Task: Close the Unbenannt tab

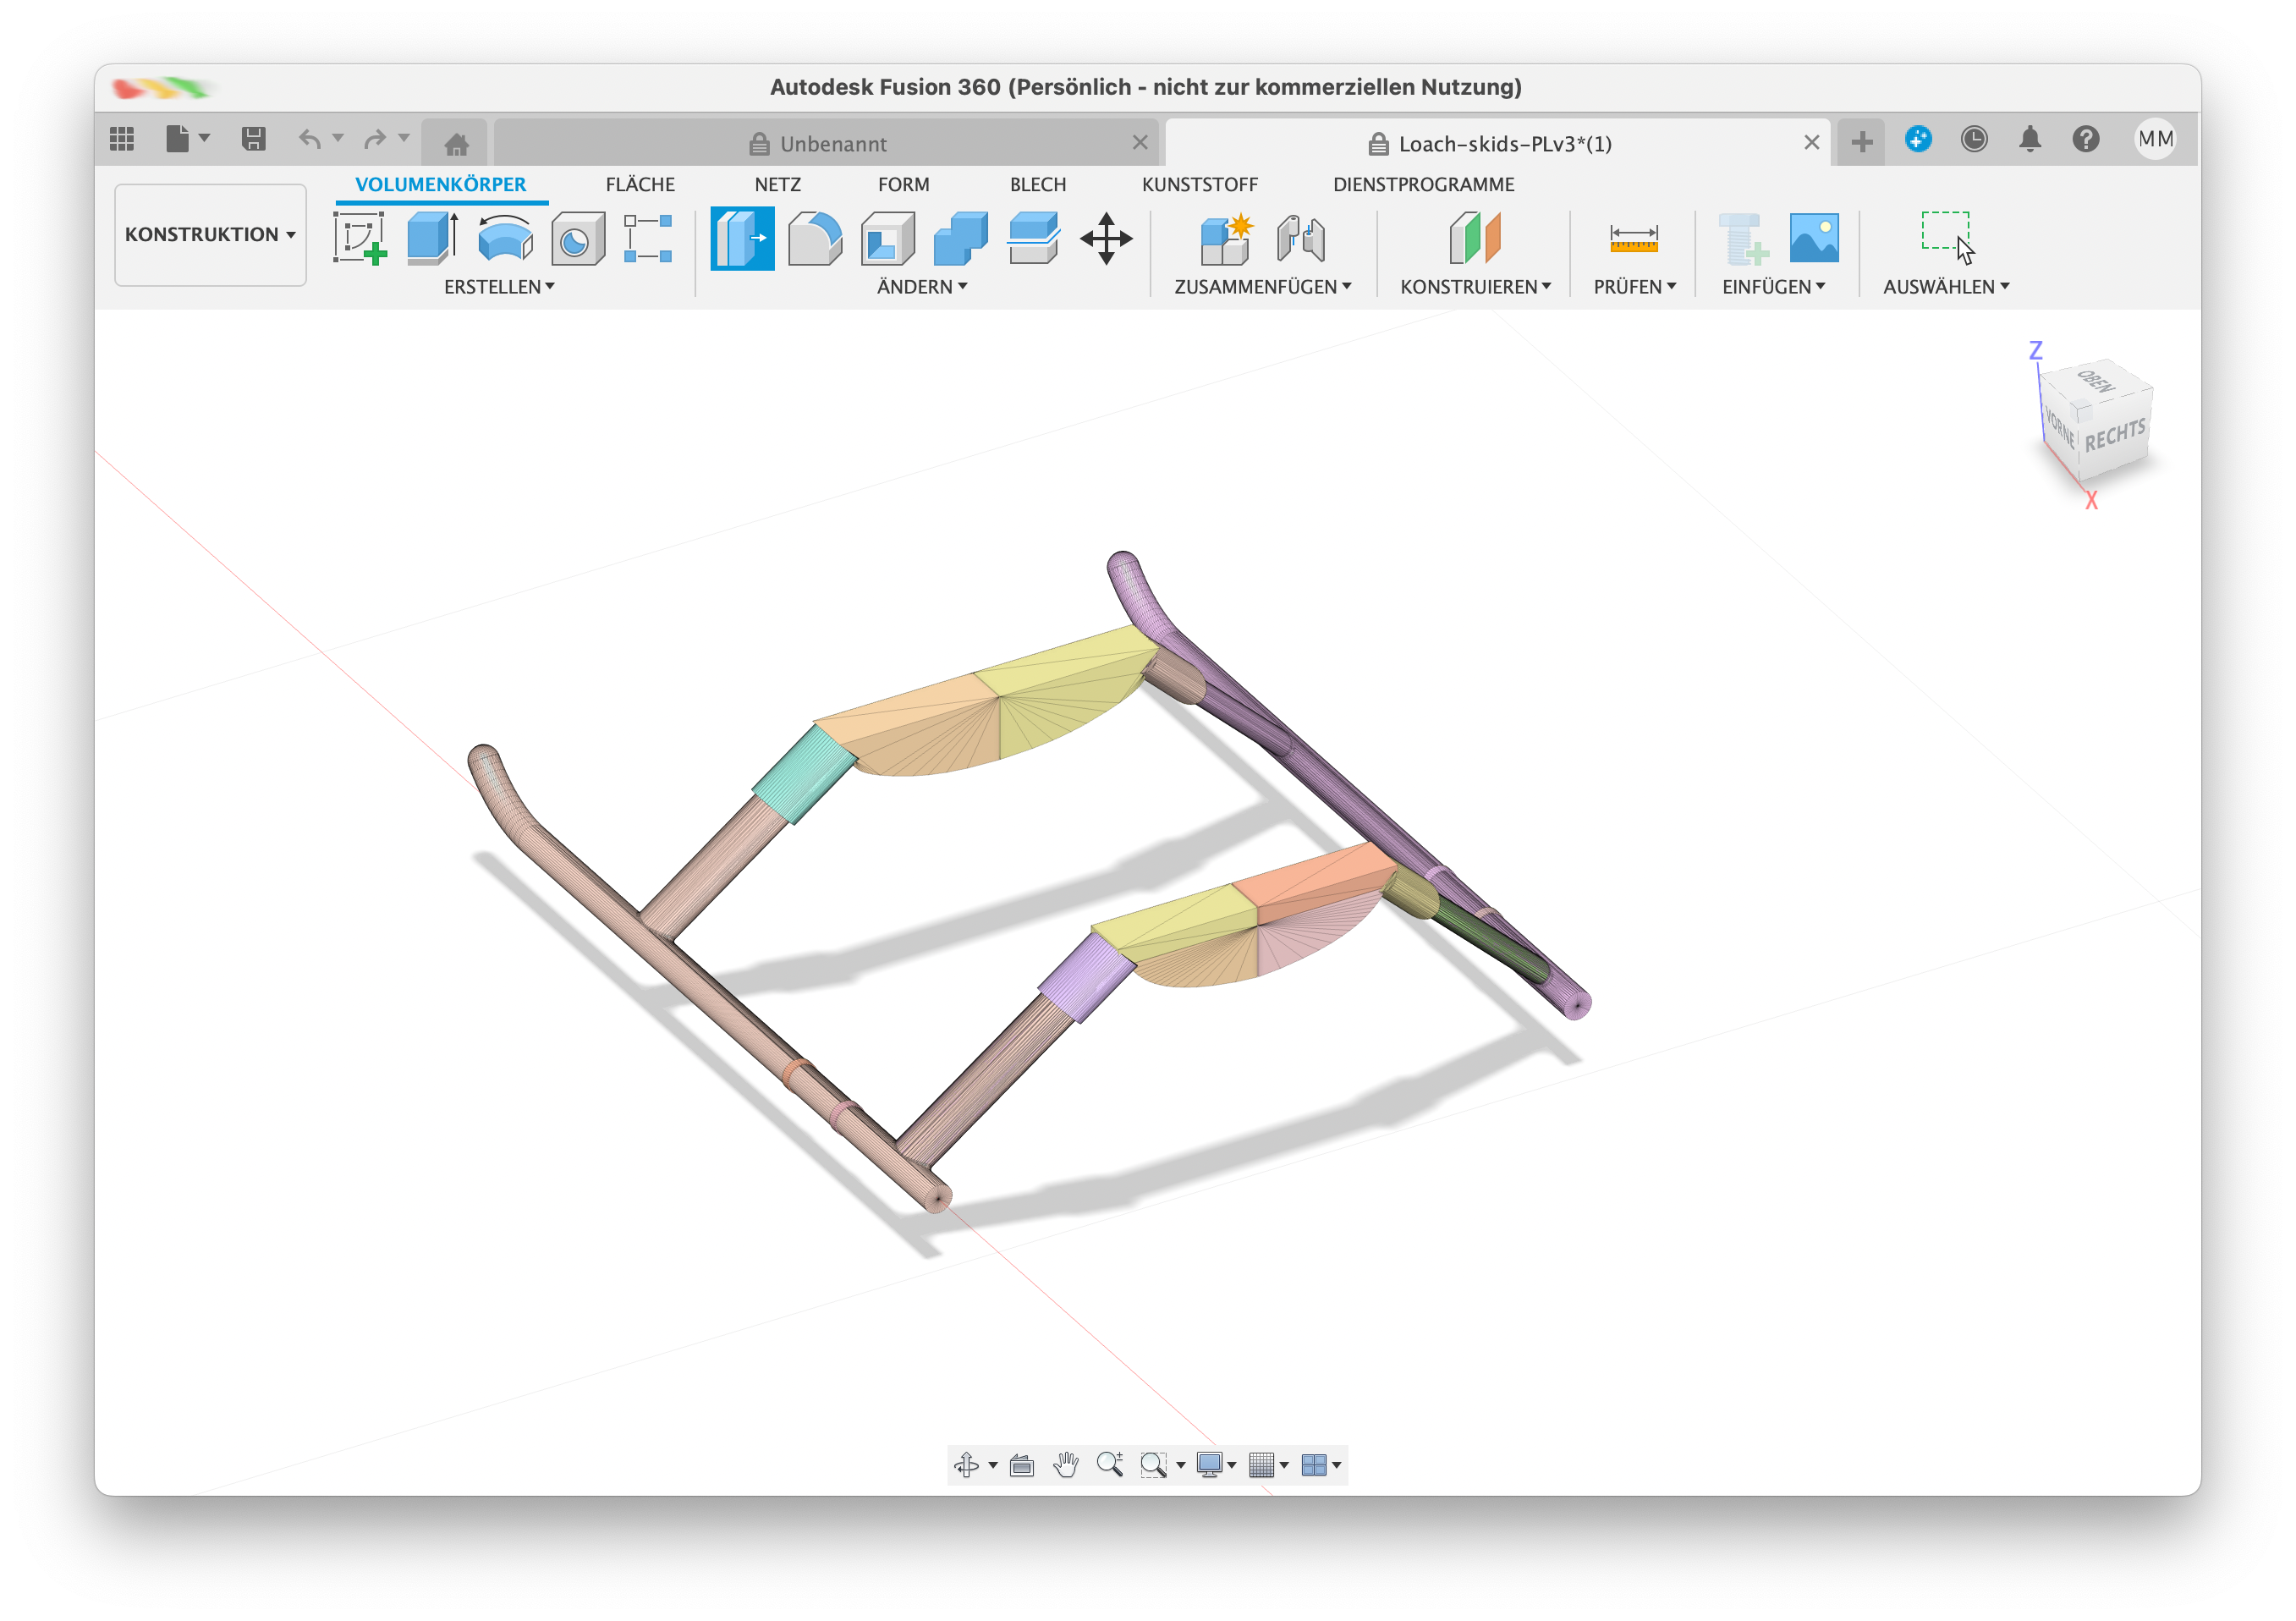Action: (1140, 143)
